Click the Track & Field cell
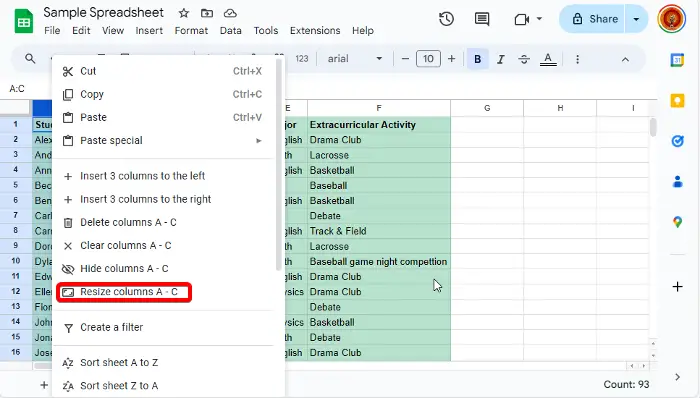700x398 pixels. 379,231
